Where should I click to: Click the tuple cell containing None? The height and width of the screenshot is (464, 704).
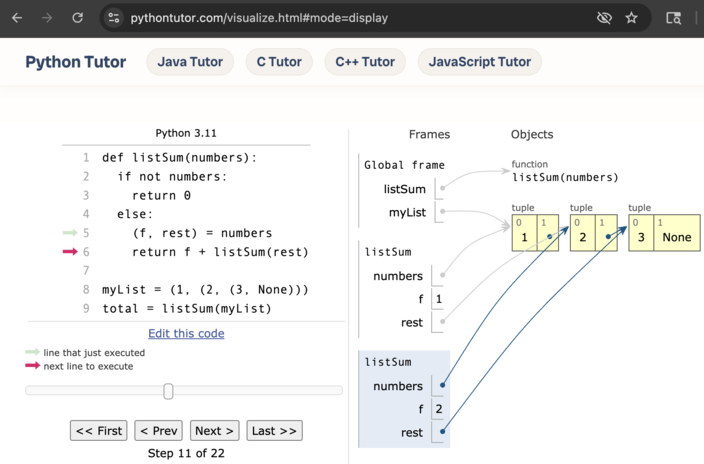[677, 233]
